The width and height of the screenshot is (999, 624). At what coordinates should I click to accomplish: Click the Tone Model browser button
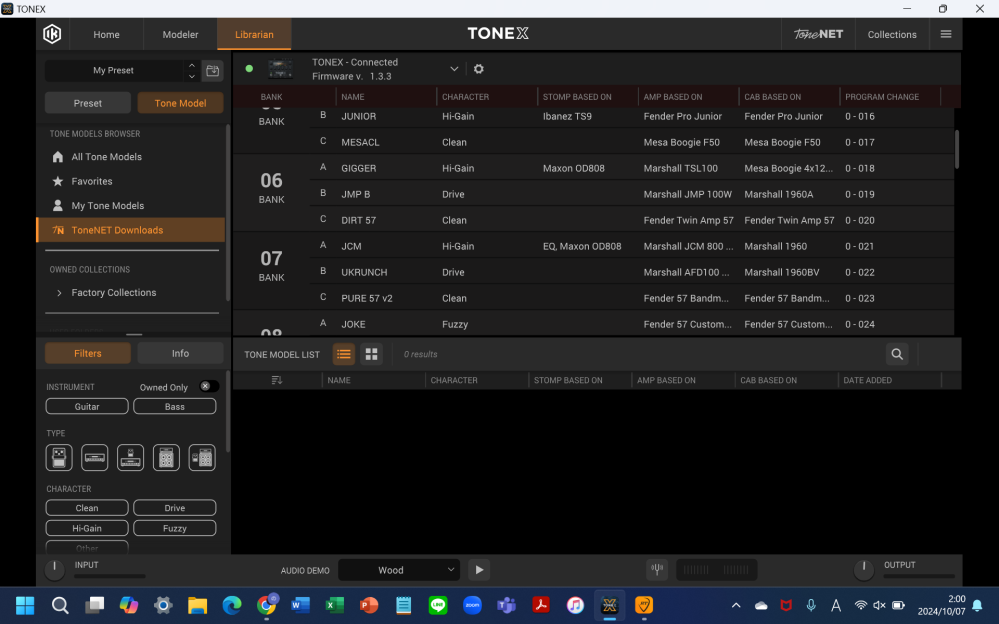[x=180, y=102]
